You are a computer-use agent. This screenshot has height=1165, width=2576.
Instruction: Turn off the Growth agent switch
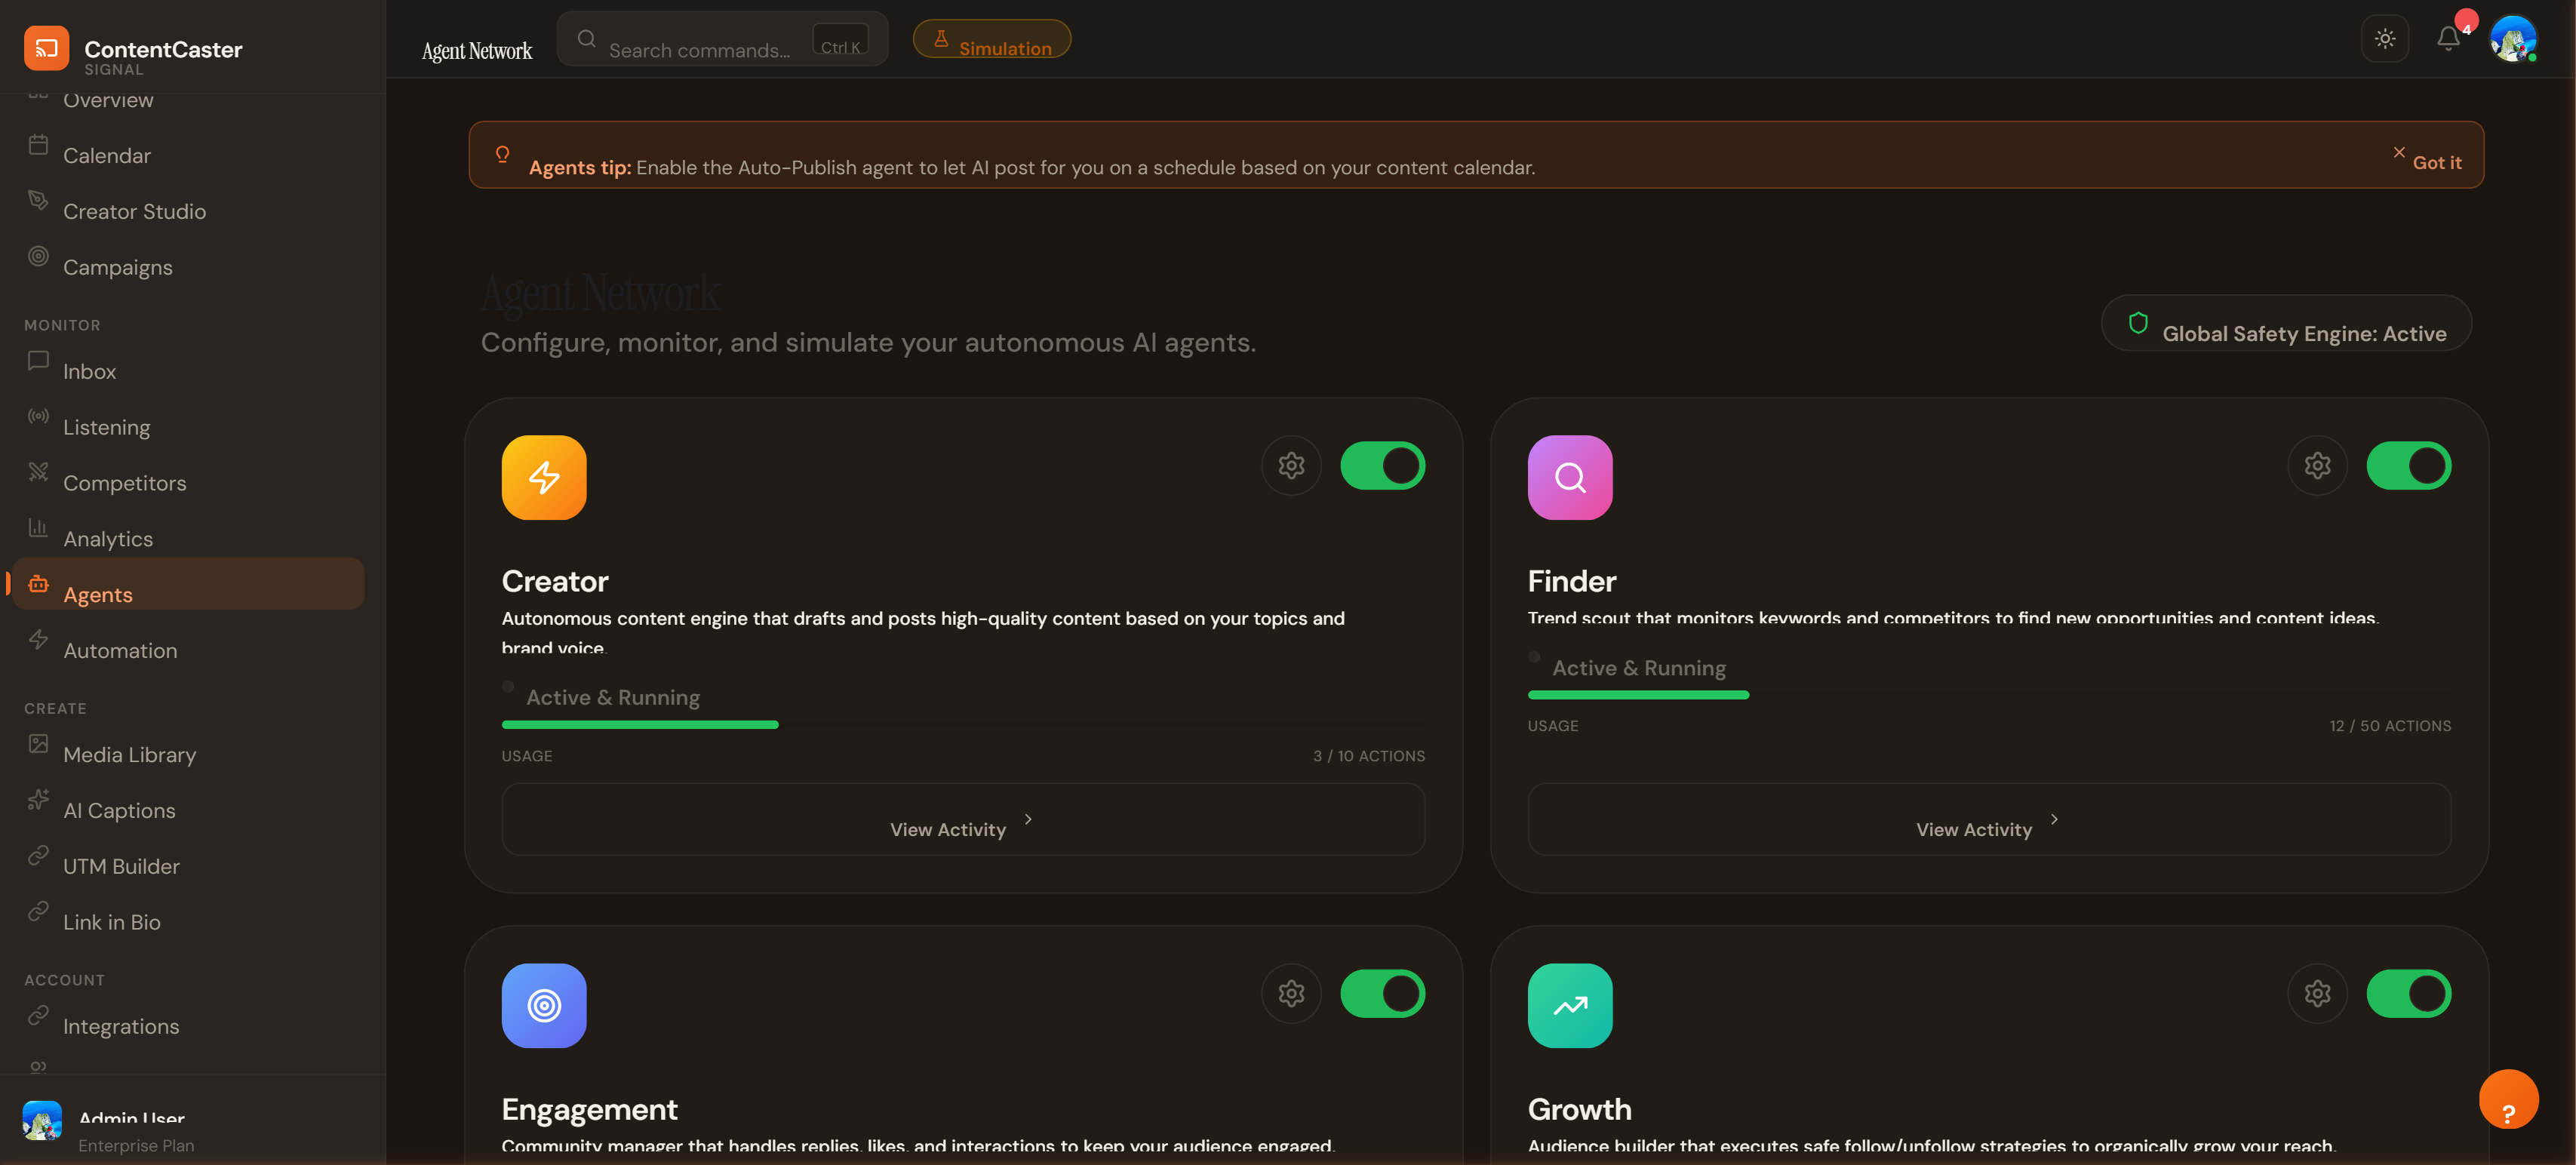(x=2409, y=994)
